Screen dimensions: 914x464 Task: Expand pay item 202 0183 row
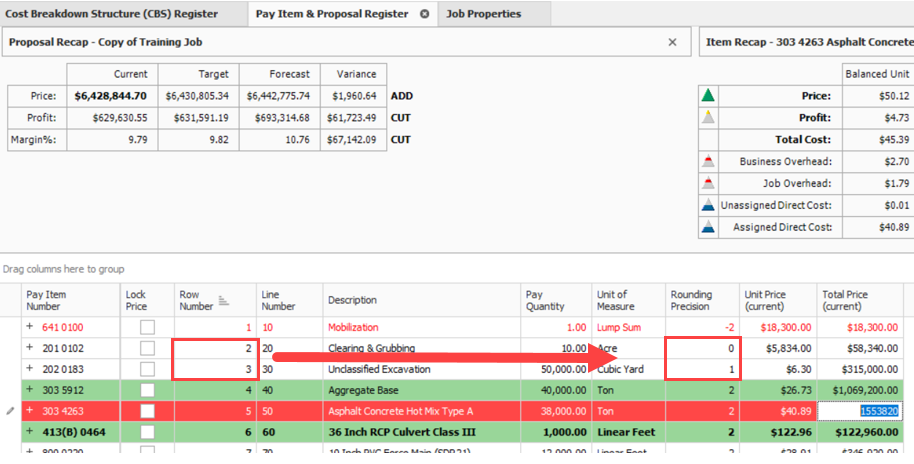30,369
